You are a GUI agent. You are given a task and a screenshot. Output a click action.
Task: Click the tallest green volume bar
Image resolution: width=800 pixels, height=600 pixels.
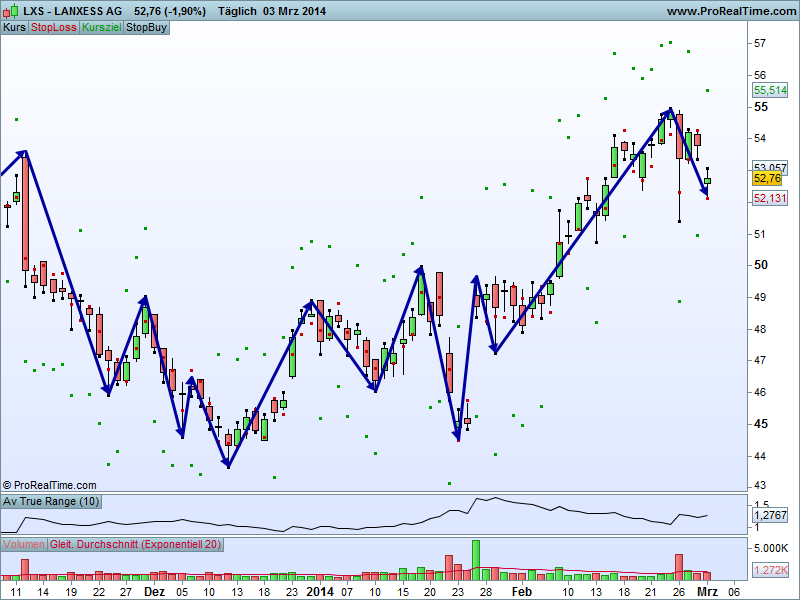click(x=476, y=560)
